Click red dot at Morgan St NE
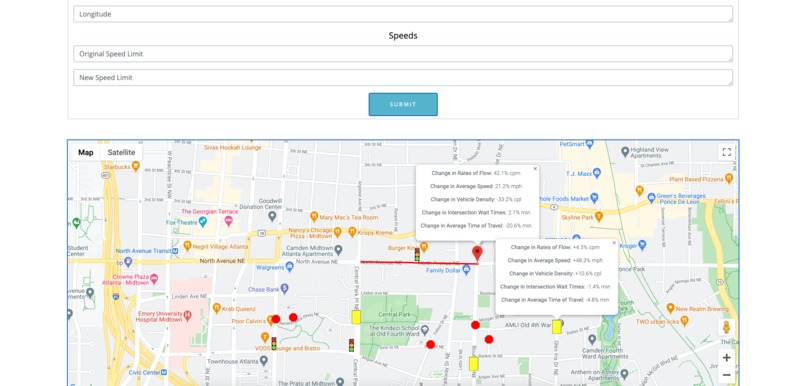This screenshot has width=806, height=386. (475, 325)
